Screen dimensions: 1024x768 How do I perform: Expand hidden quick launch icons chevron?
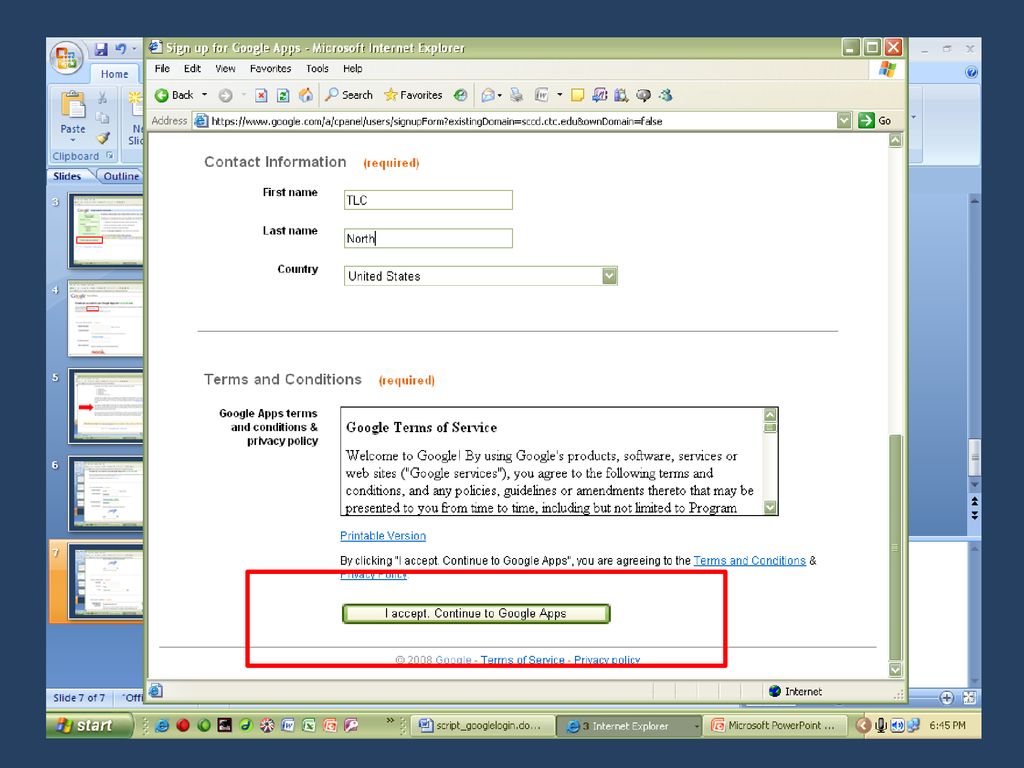[x=390, y=720]
